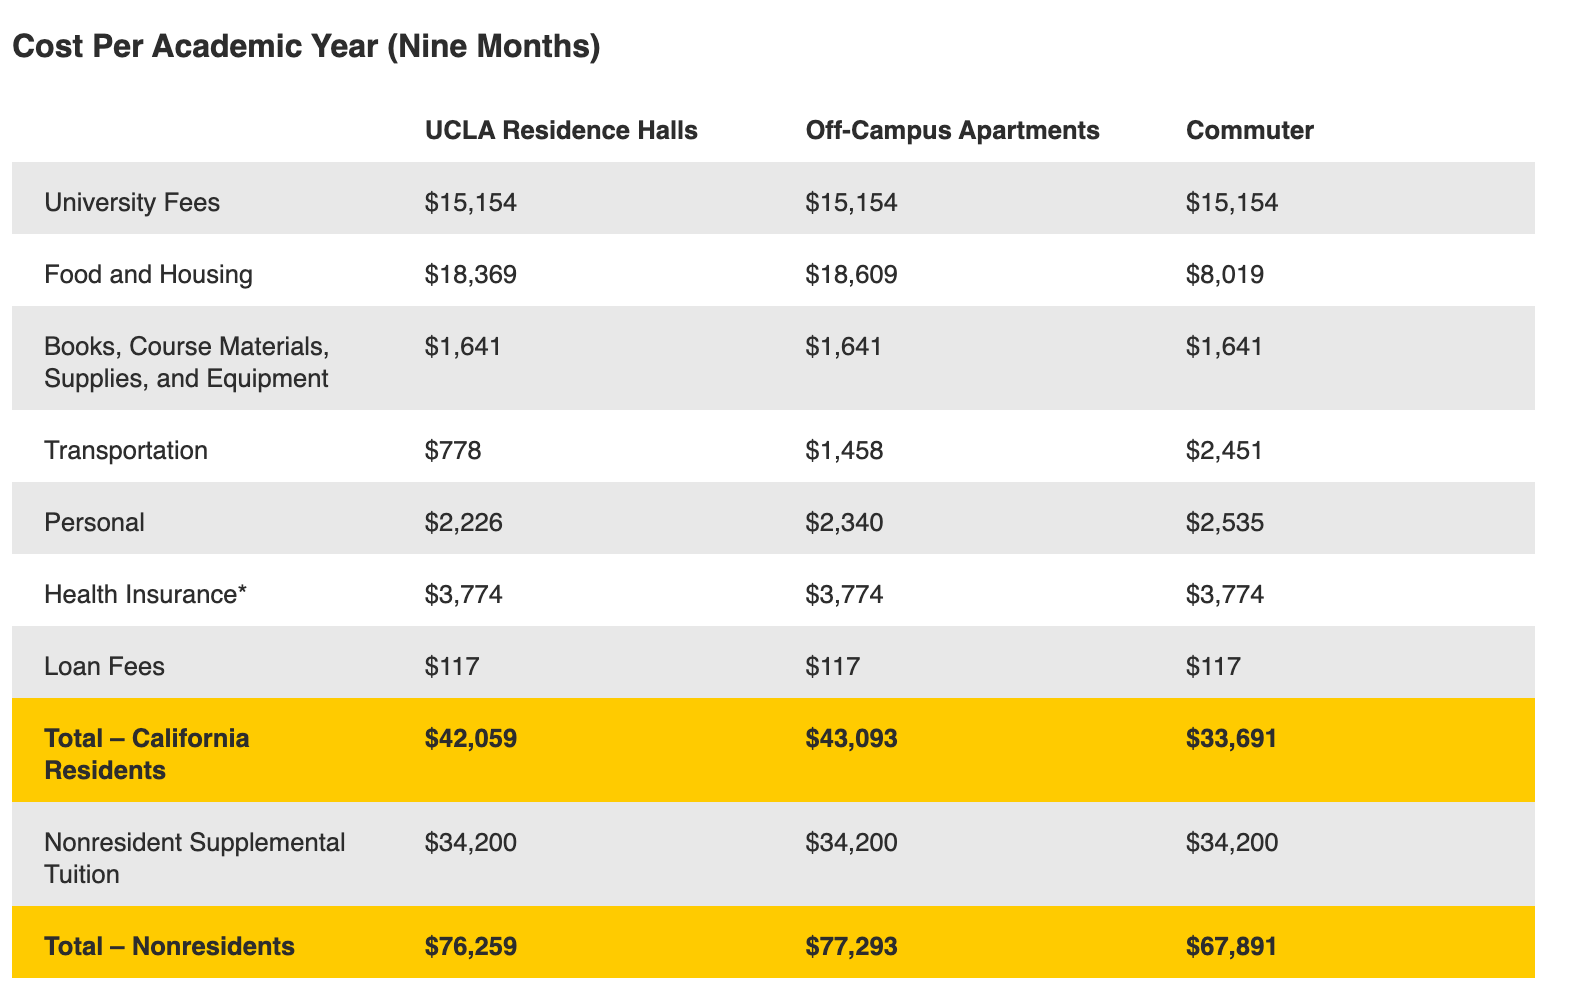Click the Commuter column header
The image size is (1574, 1006).
1249,130
